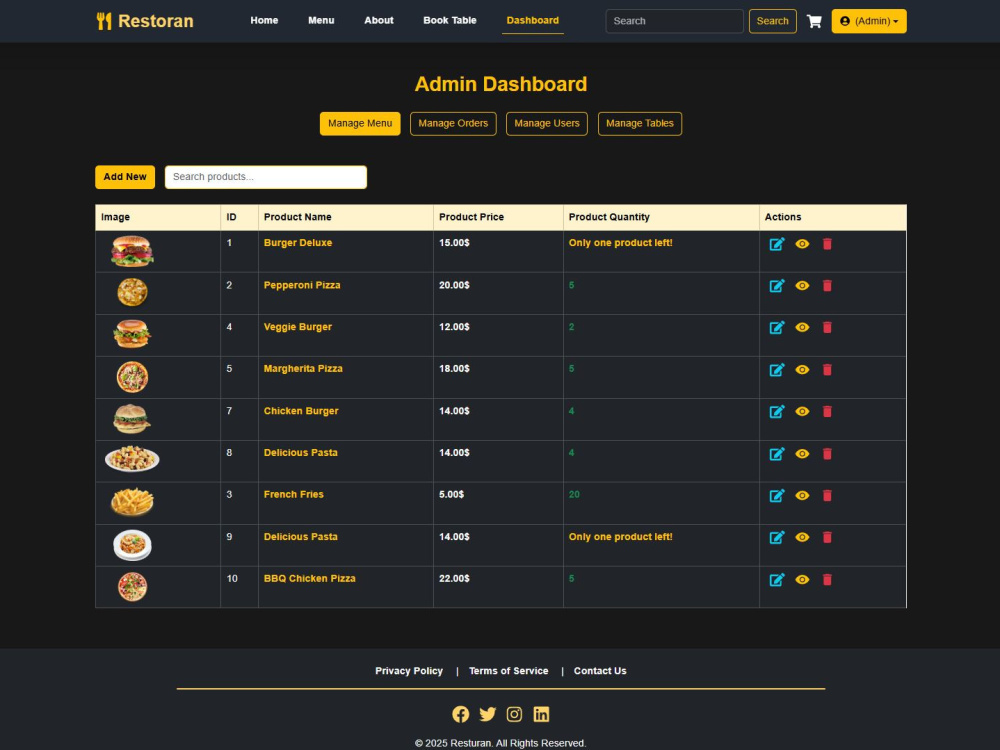
Task: Delete the French Fries row
Action: point(827,496)
